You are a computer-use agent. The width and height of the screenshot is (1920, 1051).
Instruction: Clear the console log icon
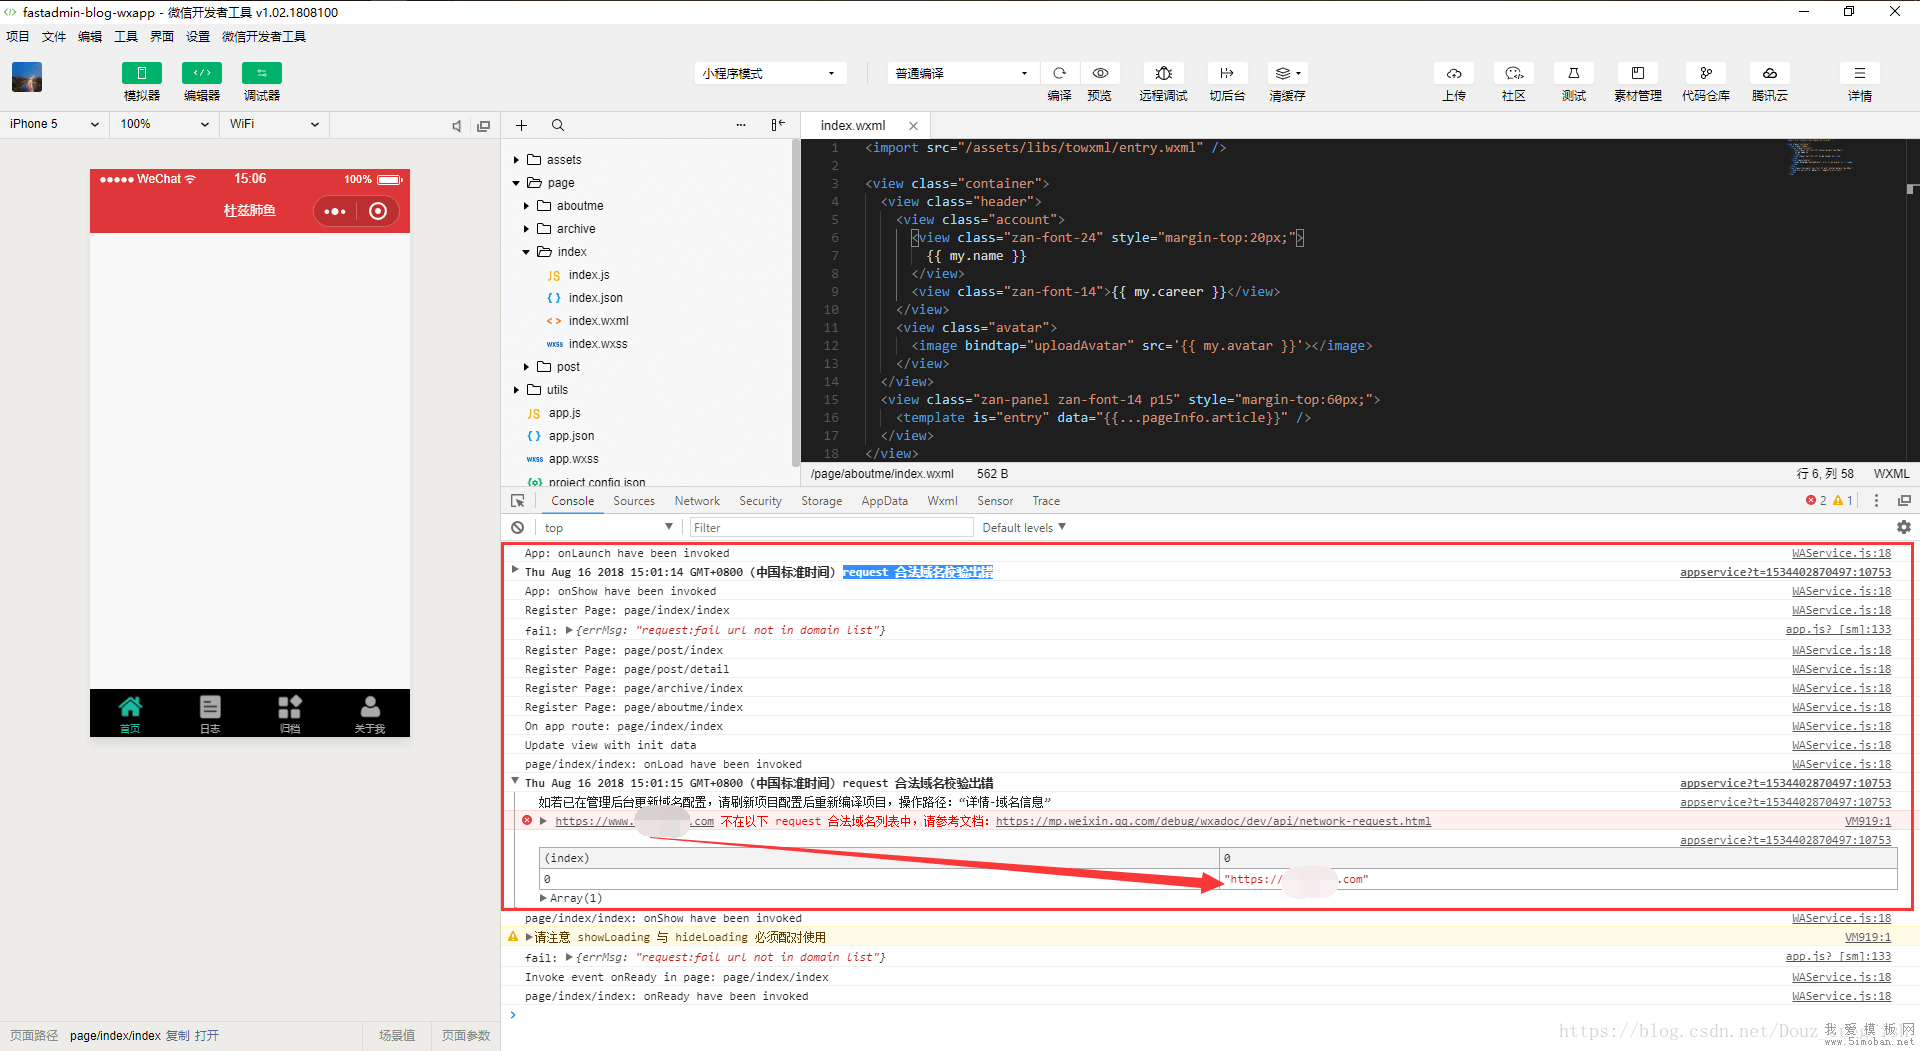click(x=517, y=527)
